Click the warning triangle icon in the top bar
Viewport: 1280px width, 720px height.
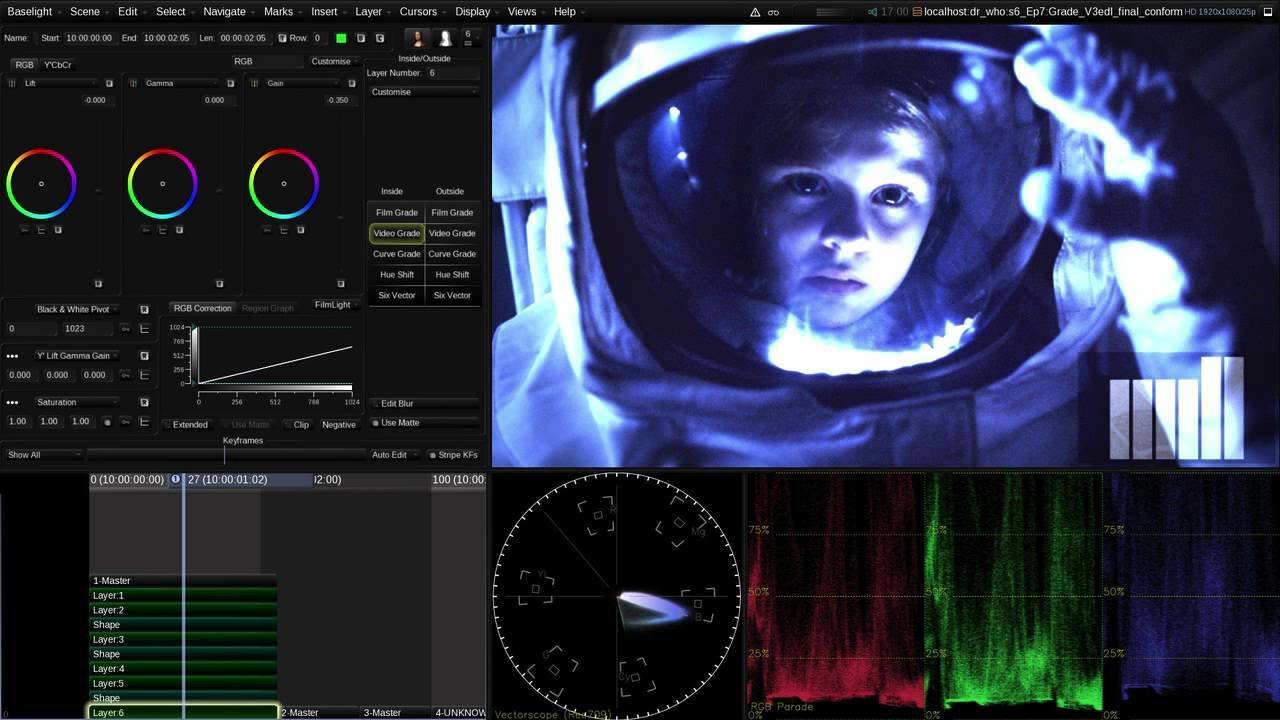tap(755, 12)
